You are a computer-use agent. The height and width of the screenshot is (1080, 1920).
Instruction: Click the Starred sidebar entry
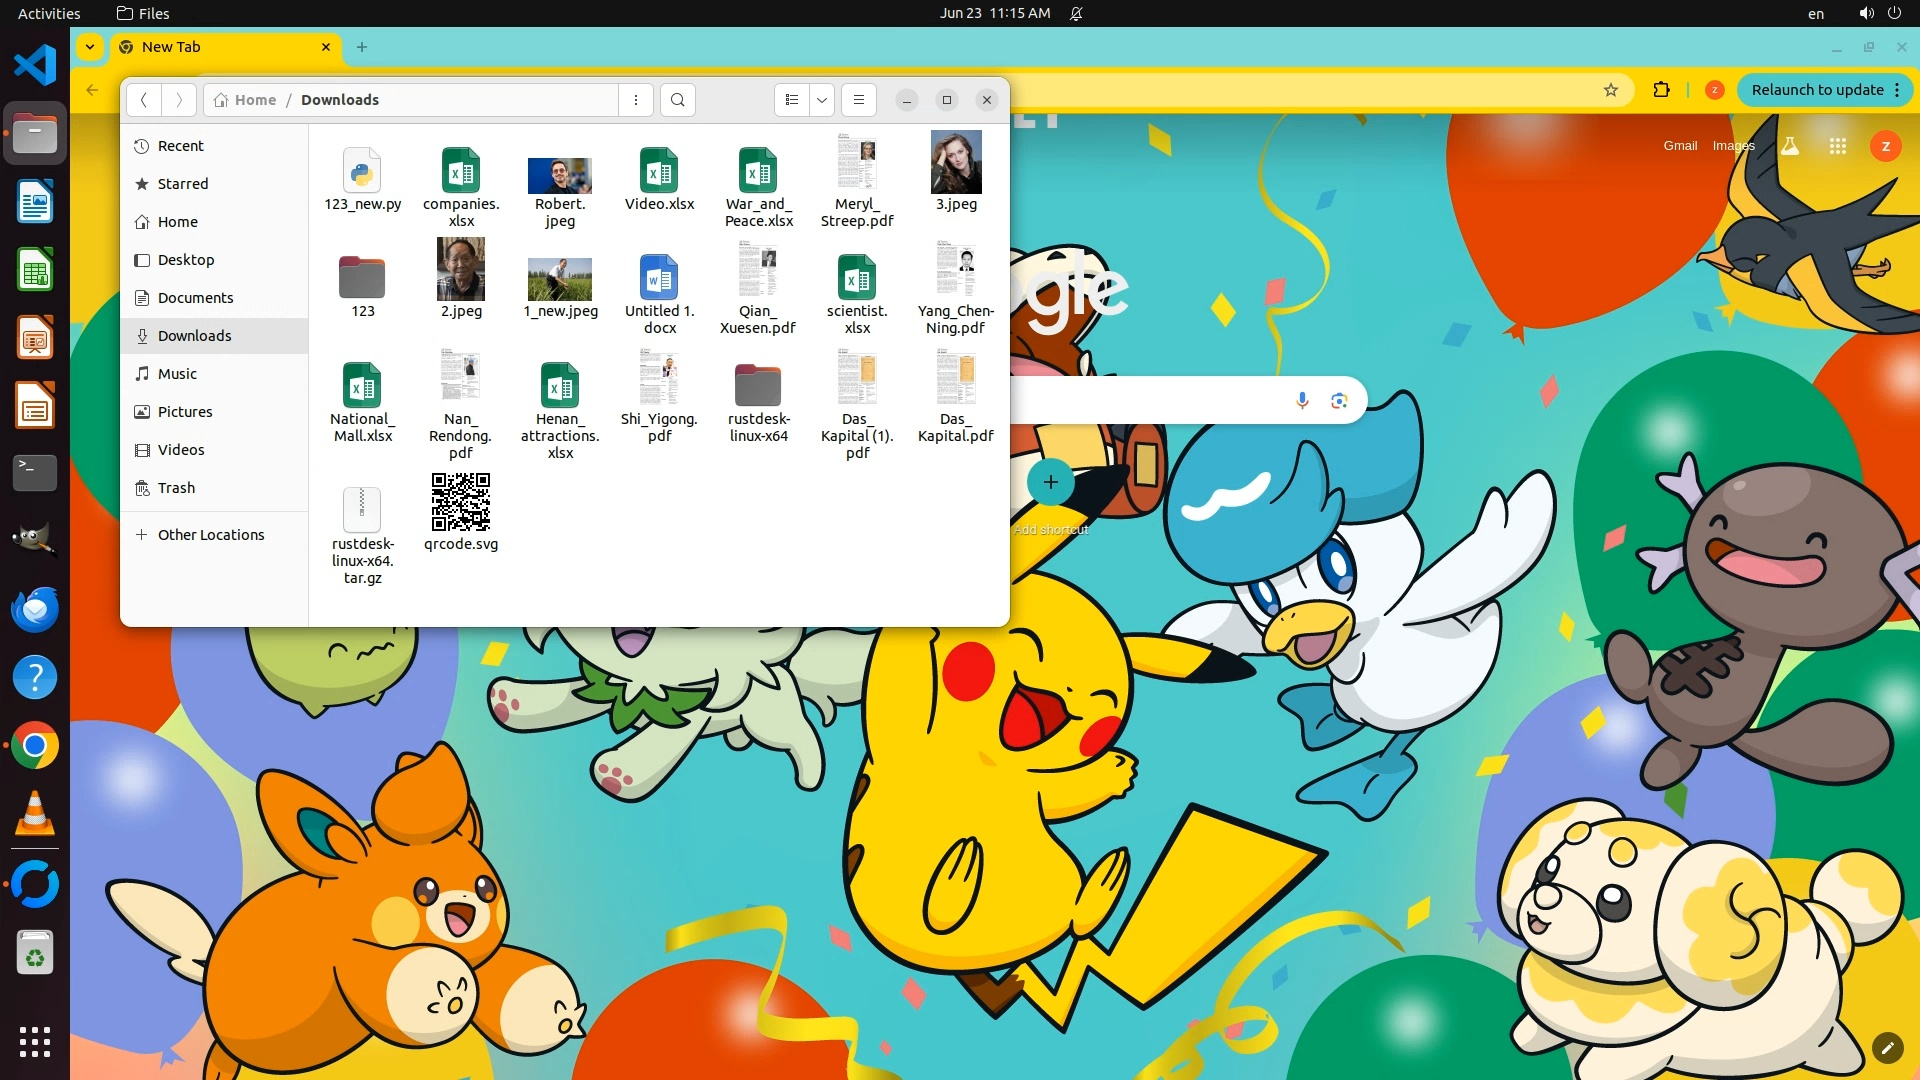point(183,184)
